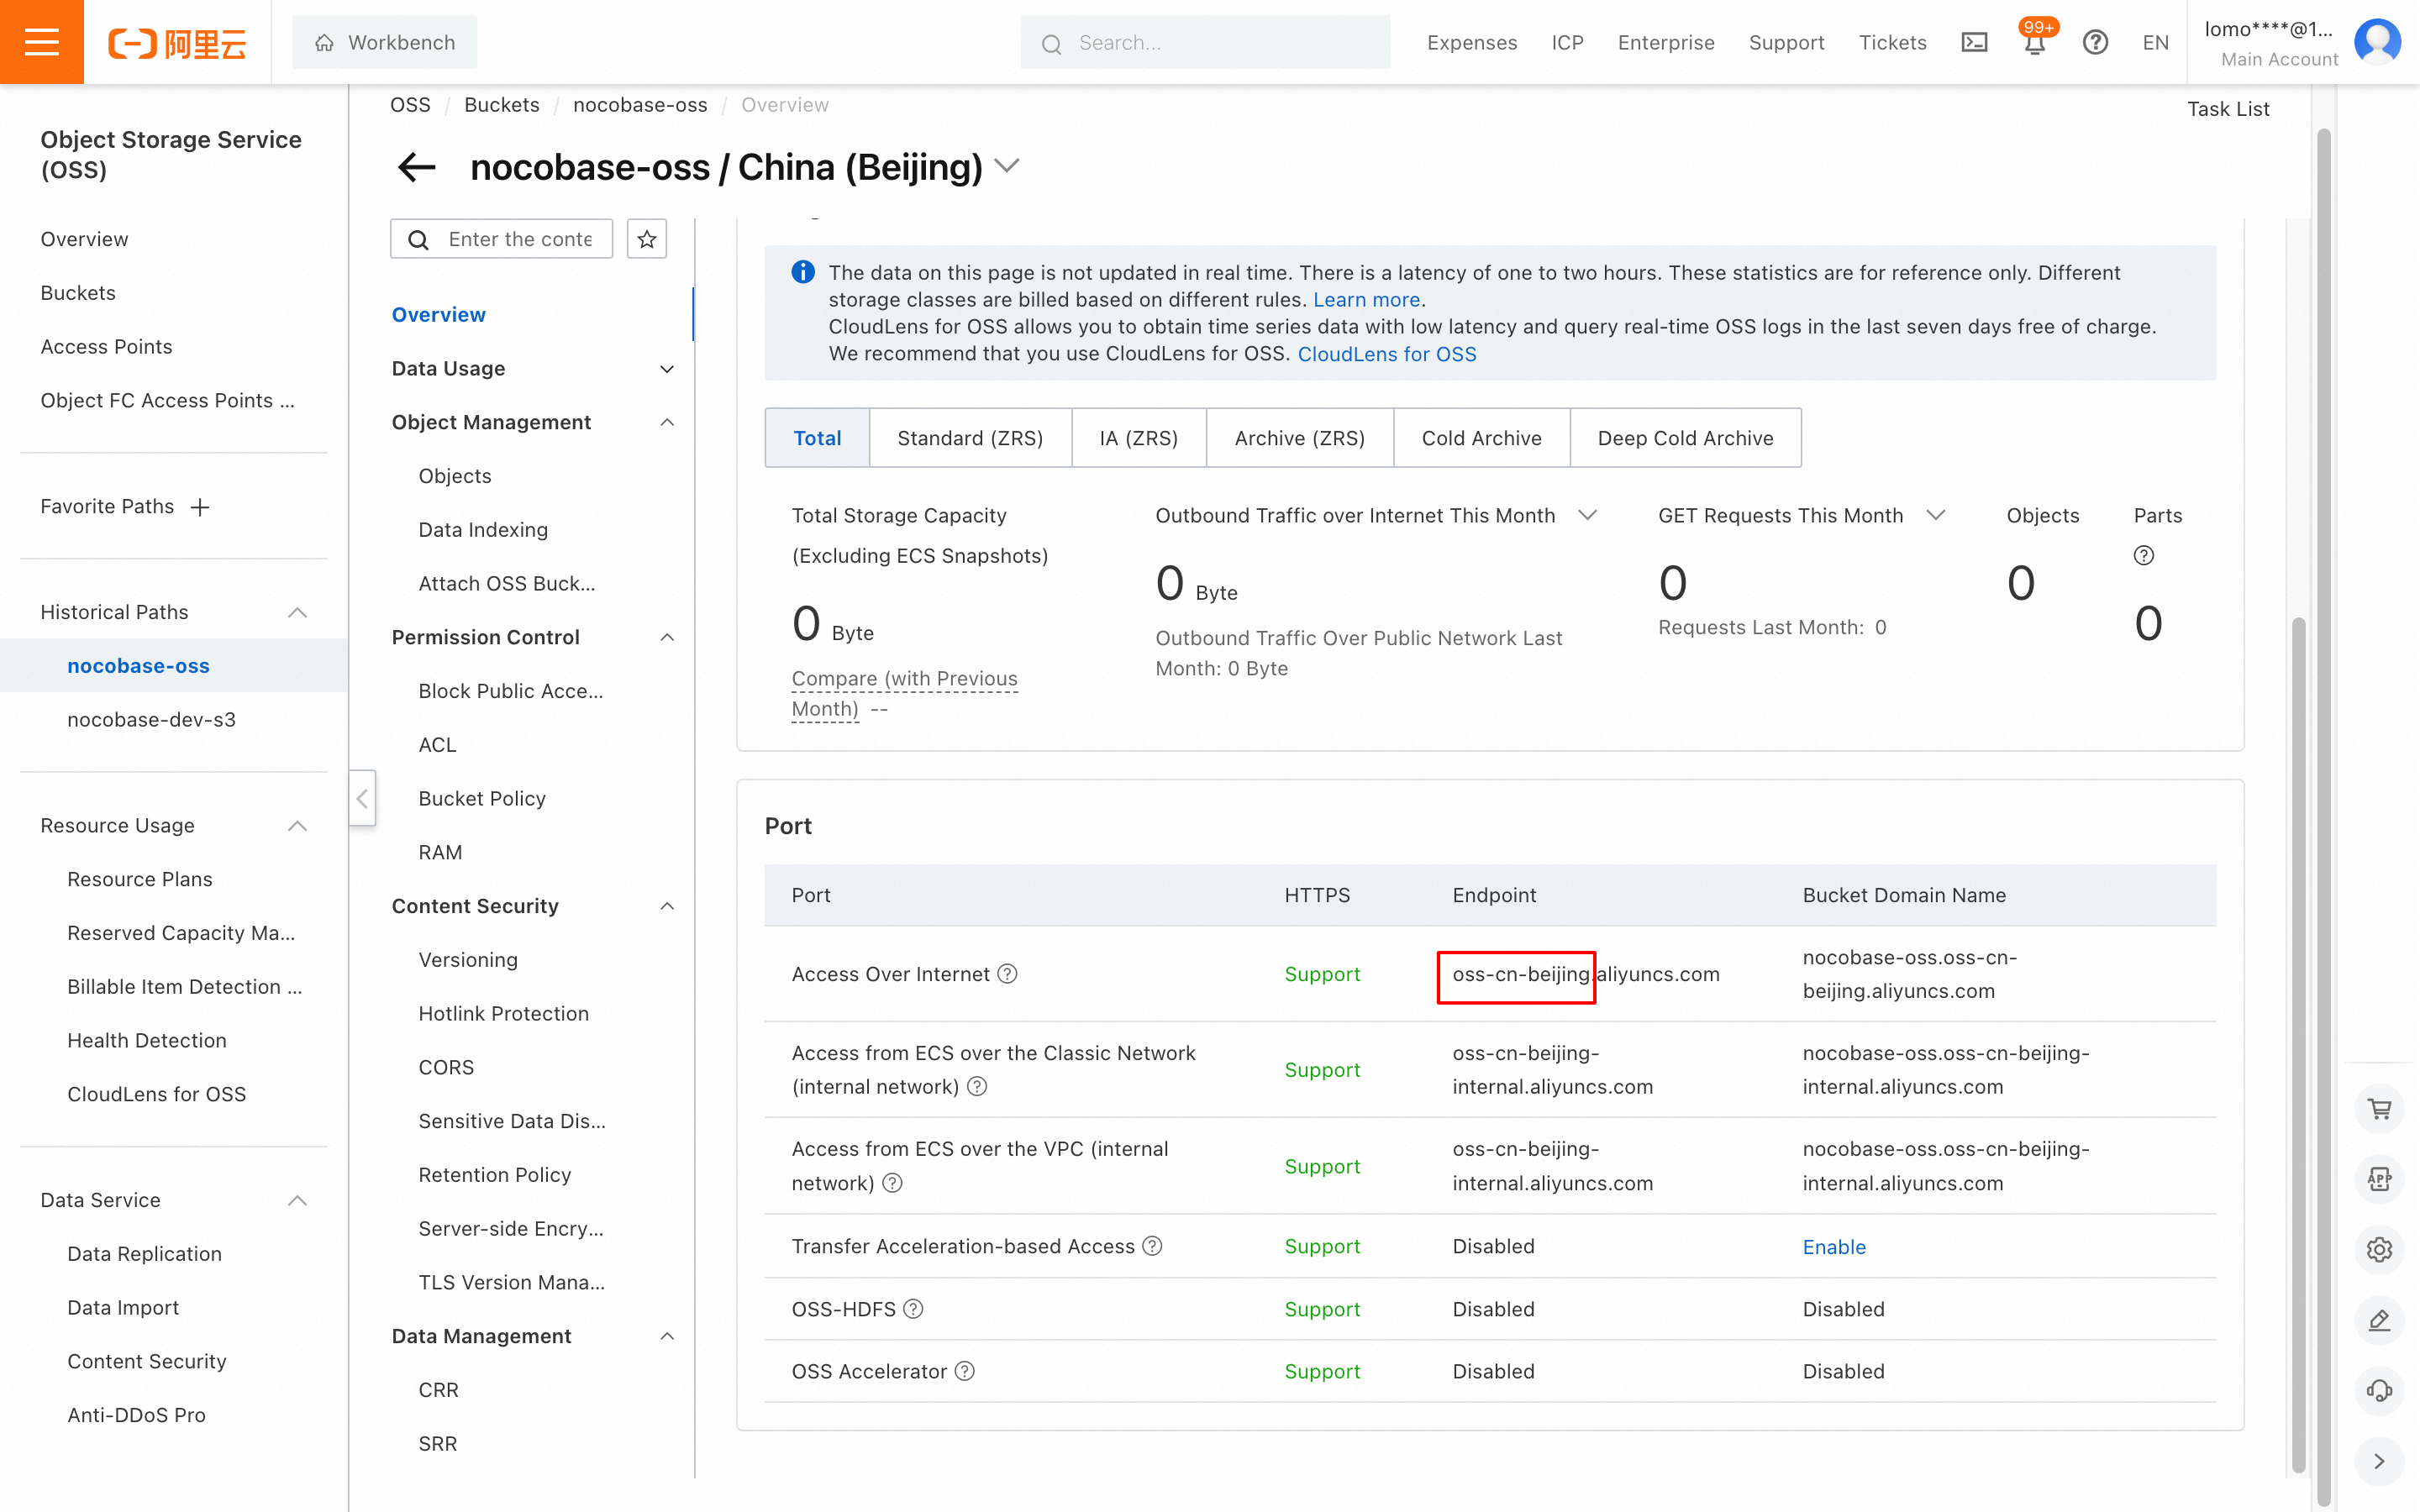Click the settings gear icon on right

(2379, 1249)
